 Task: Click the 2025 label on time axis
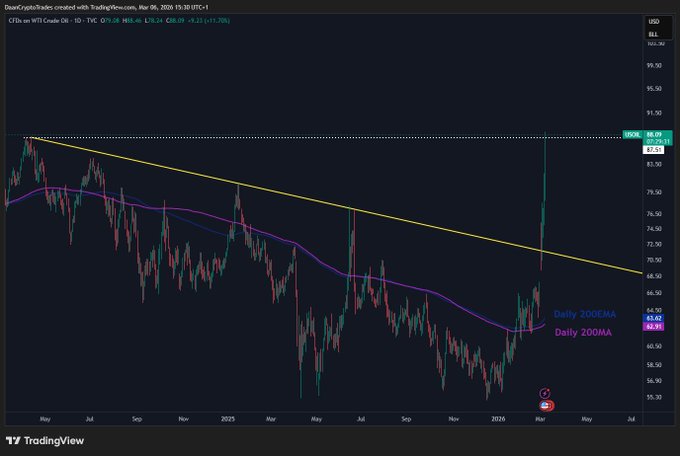pyautogui.click(x=228, y=421)
